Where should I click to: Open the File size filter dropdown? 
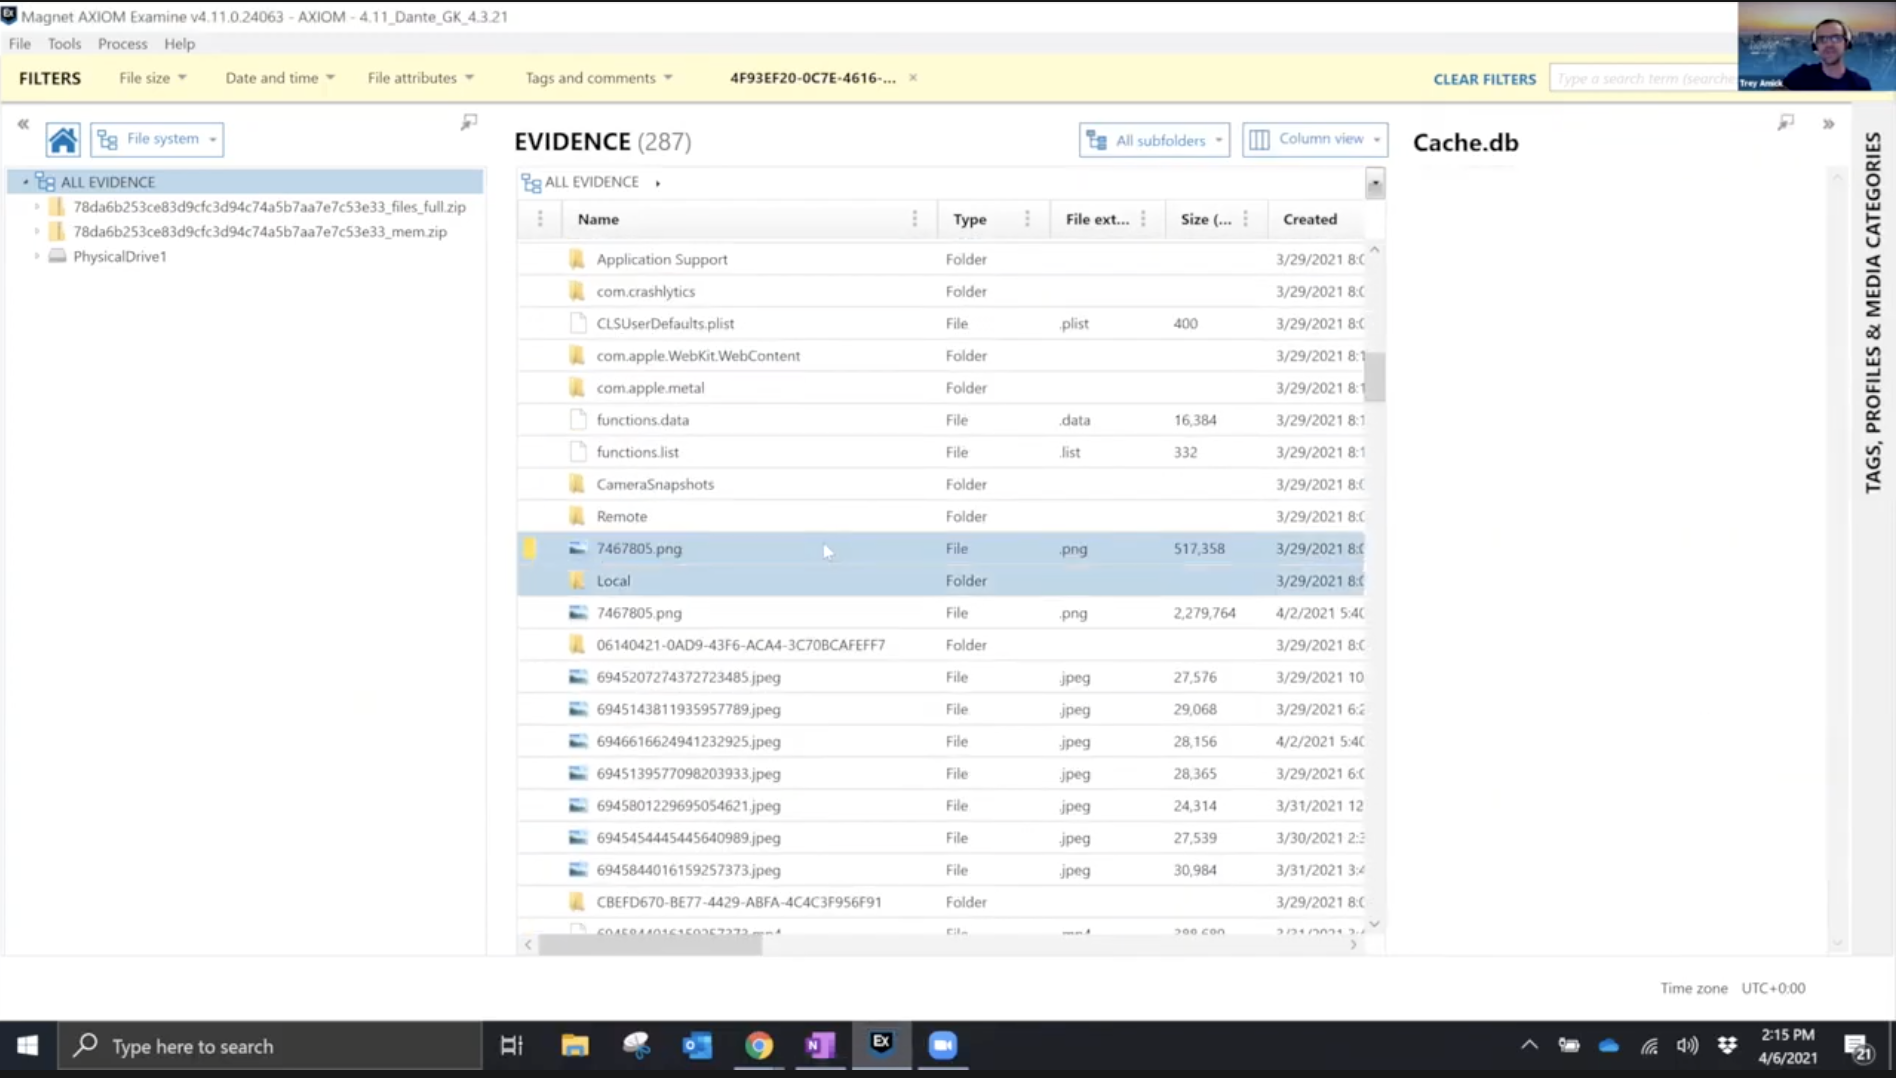click(152, 78)
